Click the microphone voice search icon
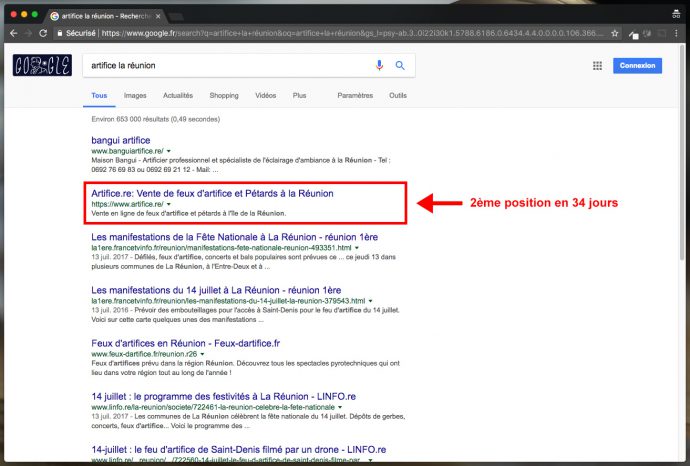Screen dimensions: 690x466 379,66
